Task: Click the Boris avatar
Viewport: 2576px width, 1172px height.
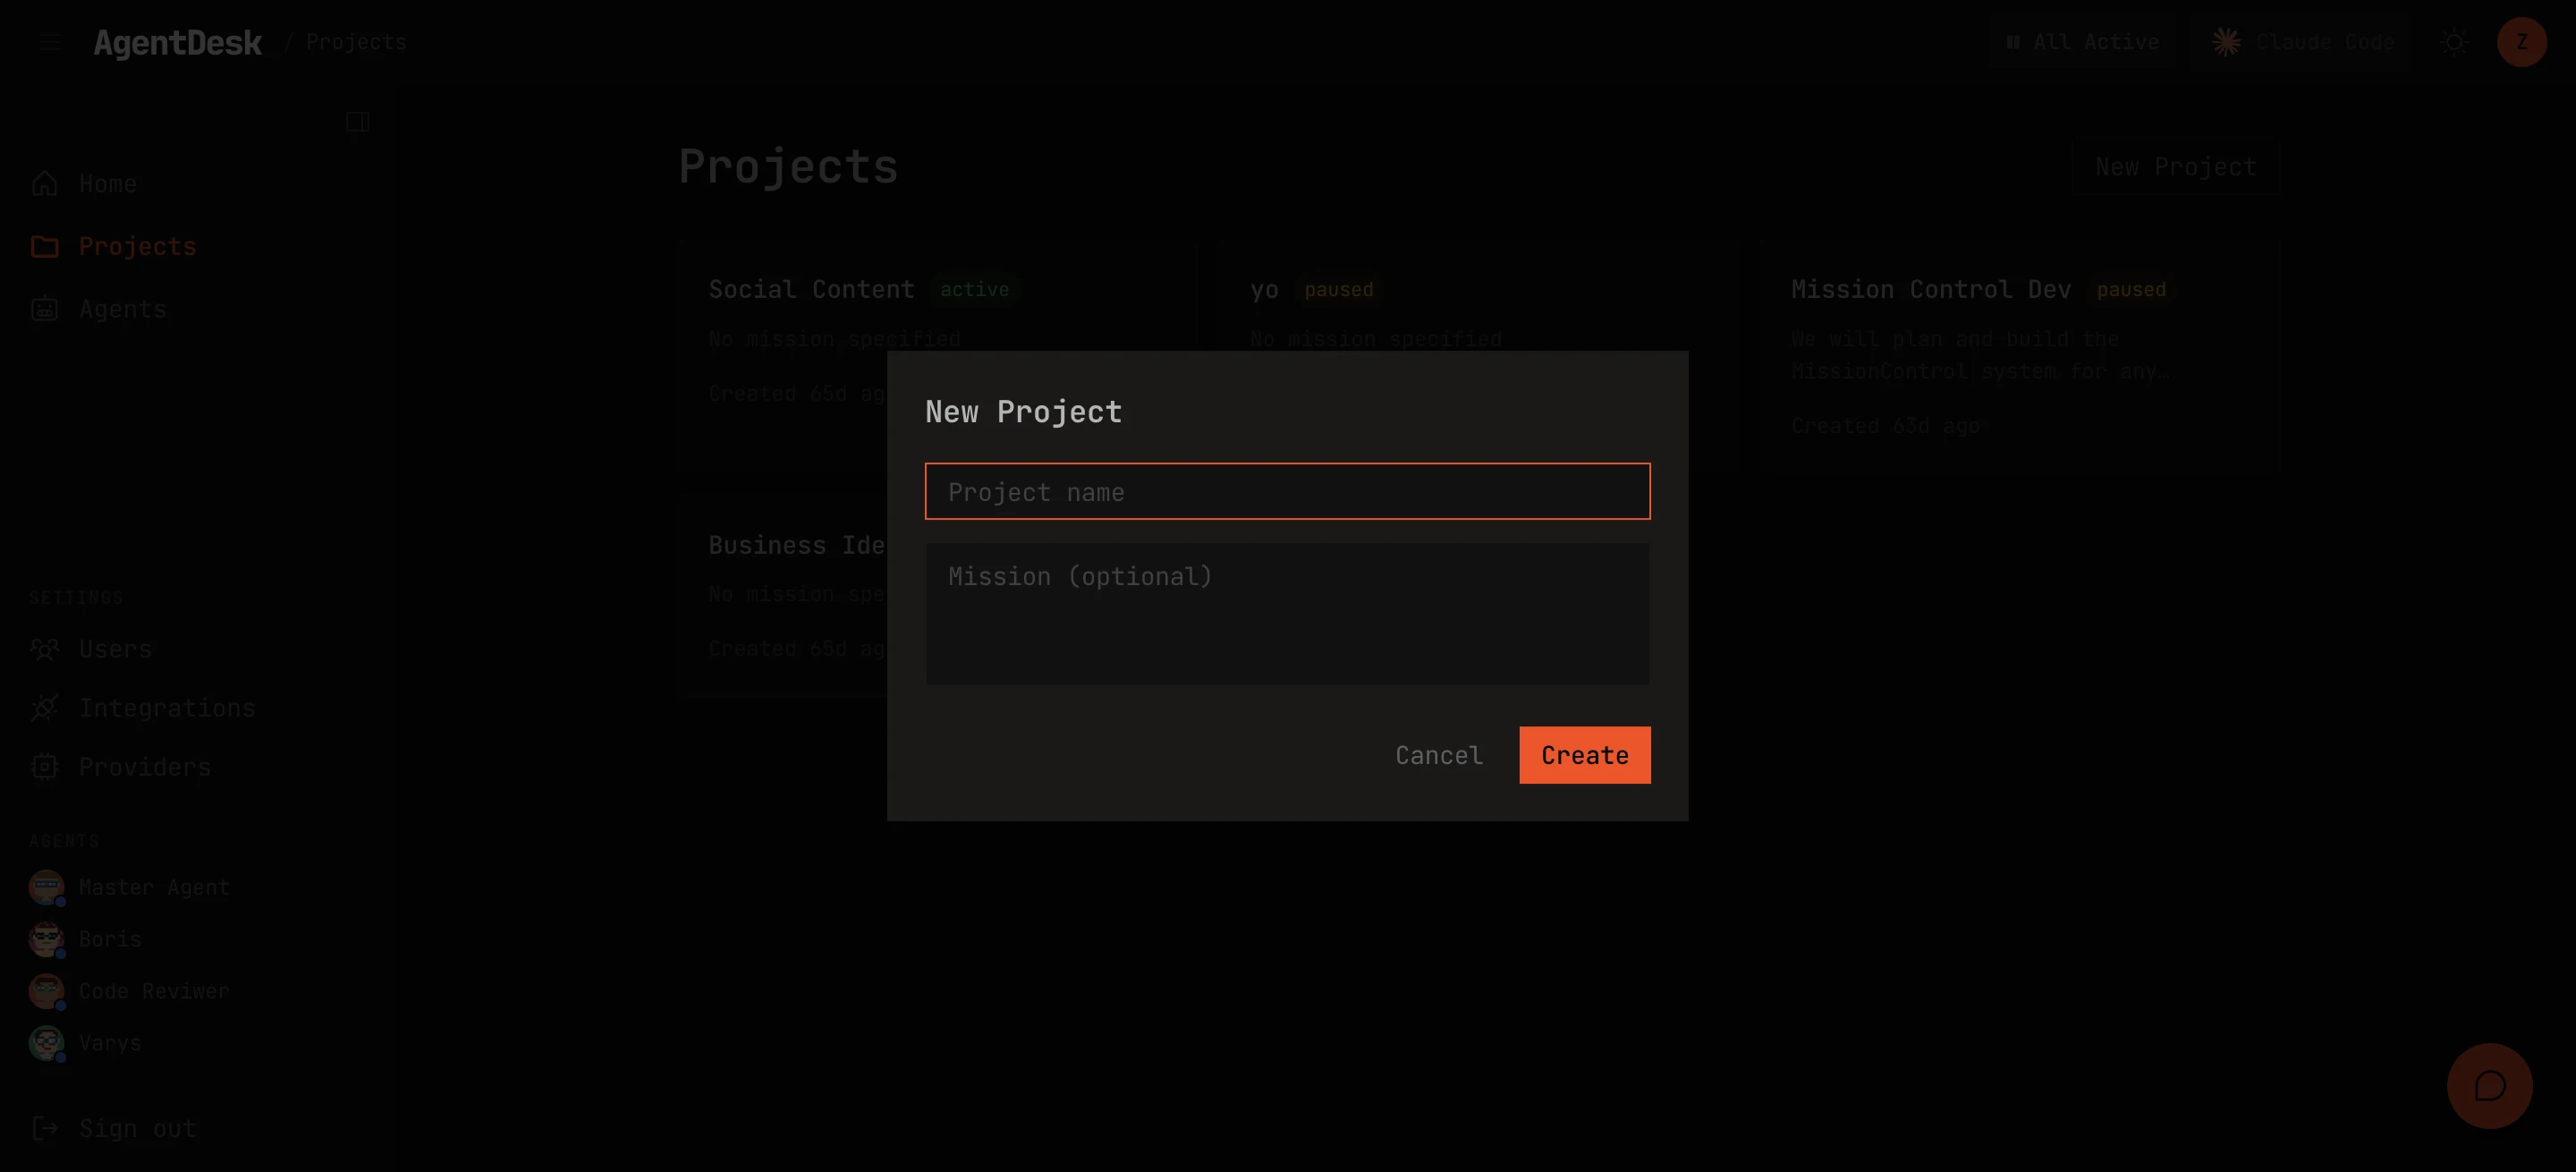Action: (47, 939)
